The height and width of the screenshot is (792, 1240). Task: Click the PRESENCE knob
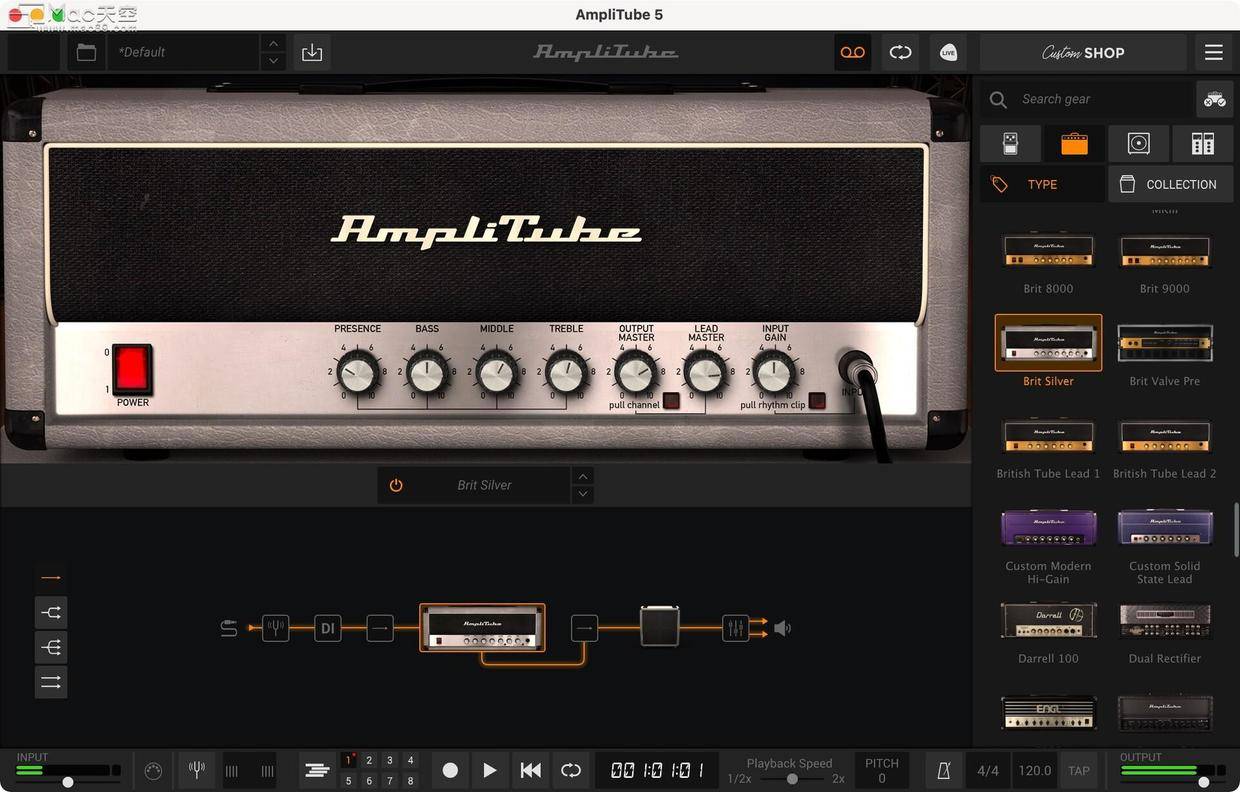(x=357, y=374)
